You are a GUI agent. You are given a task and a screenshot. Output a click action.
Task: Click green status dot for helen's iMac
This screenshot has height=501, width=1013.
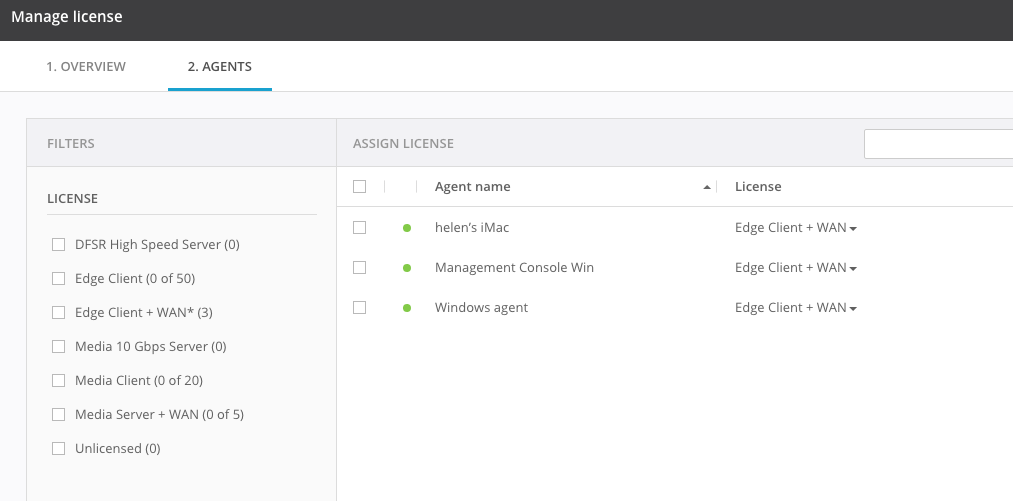pos(407,228)
